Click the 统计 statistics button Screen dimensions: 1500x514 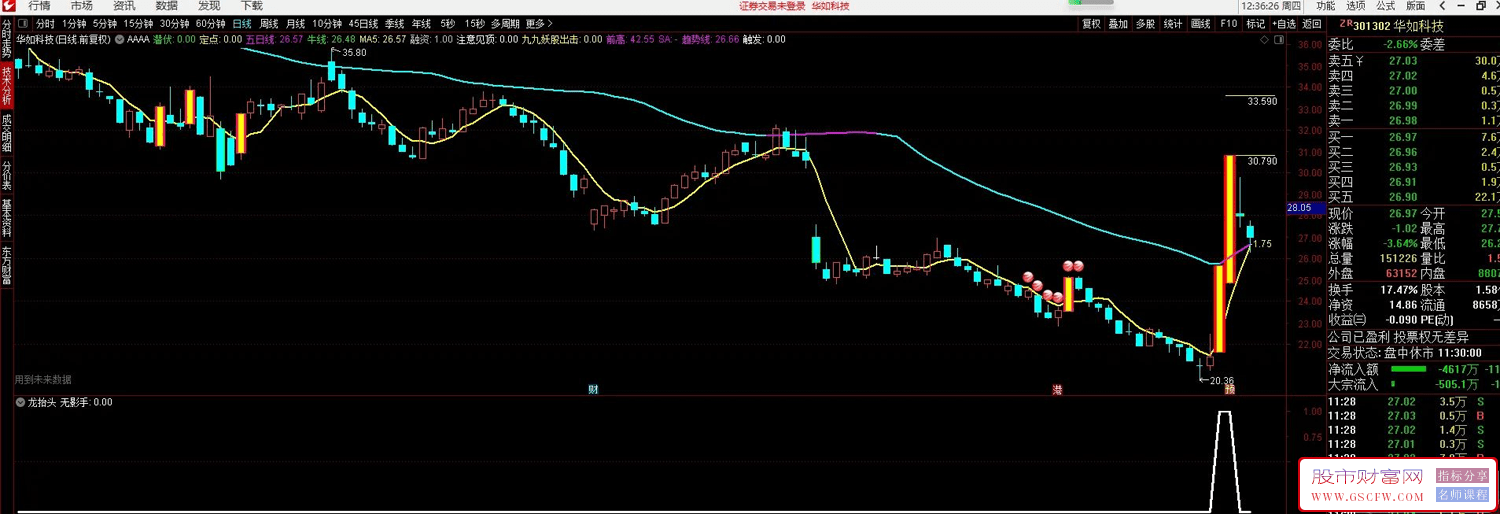click(1172, 23)
